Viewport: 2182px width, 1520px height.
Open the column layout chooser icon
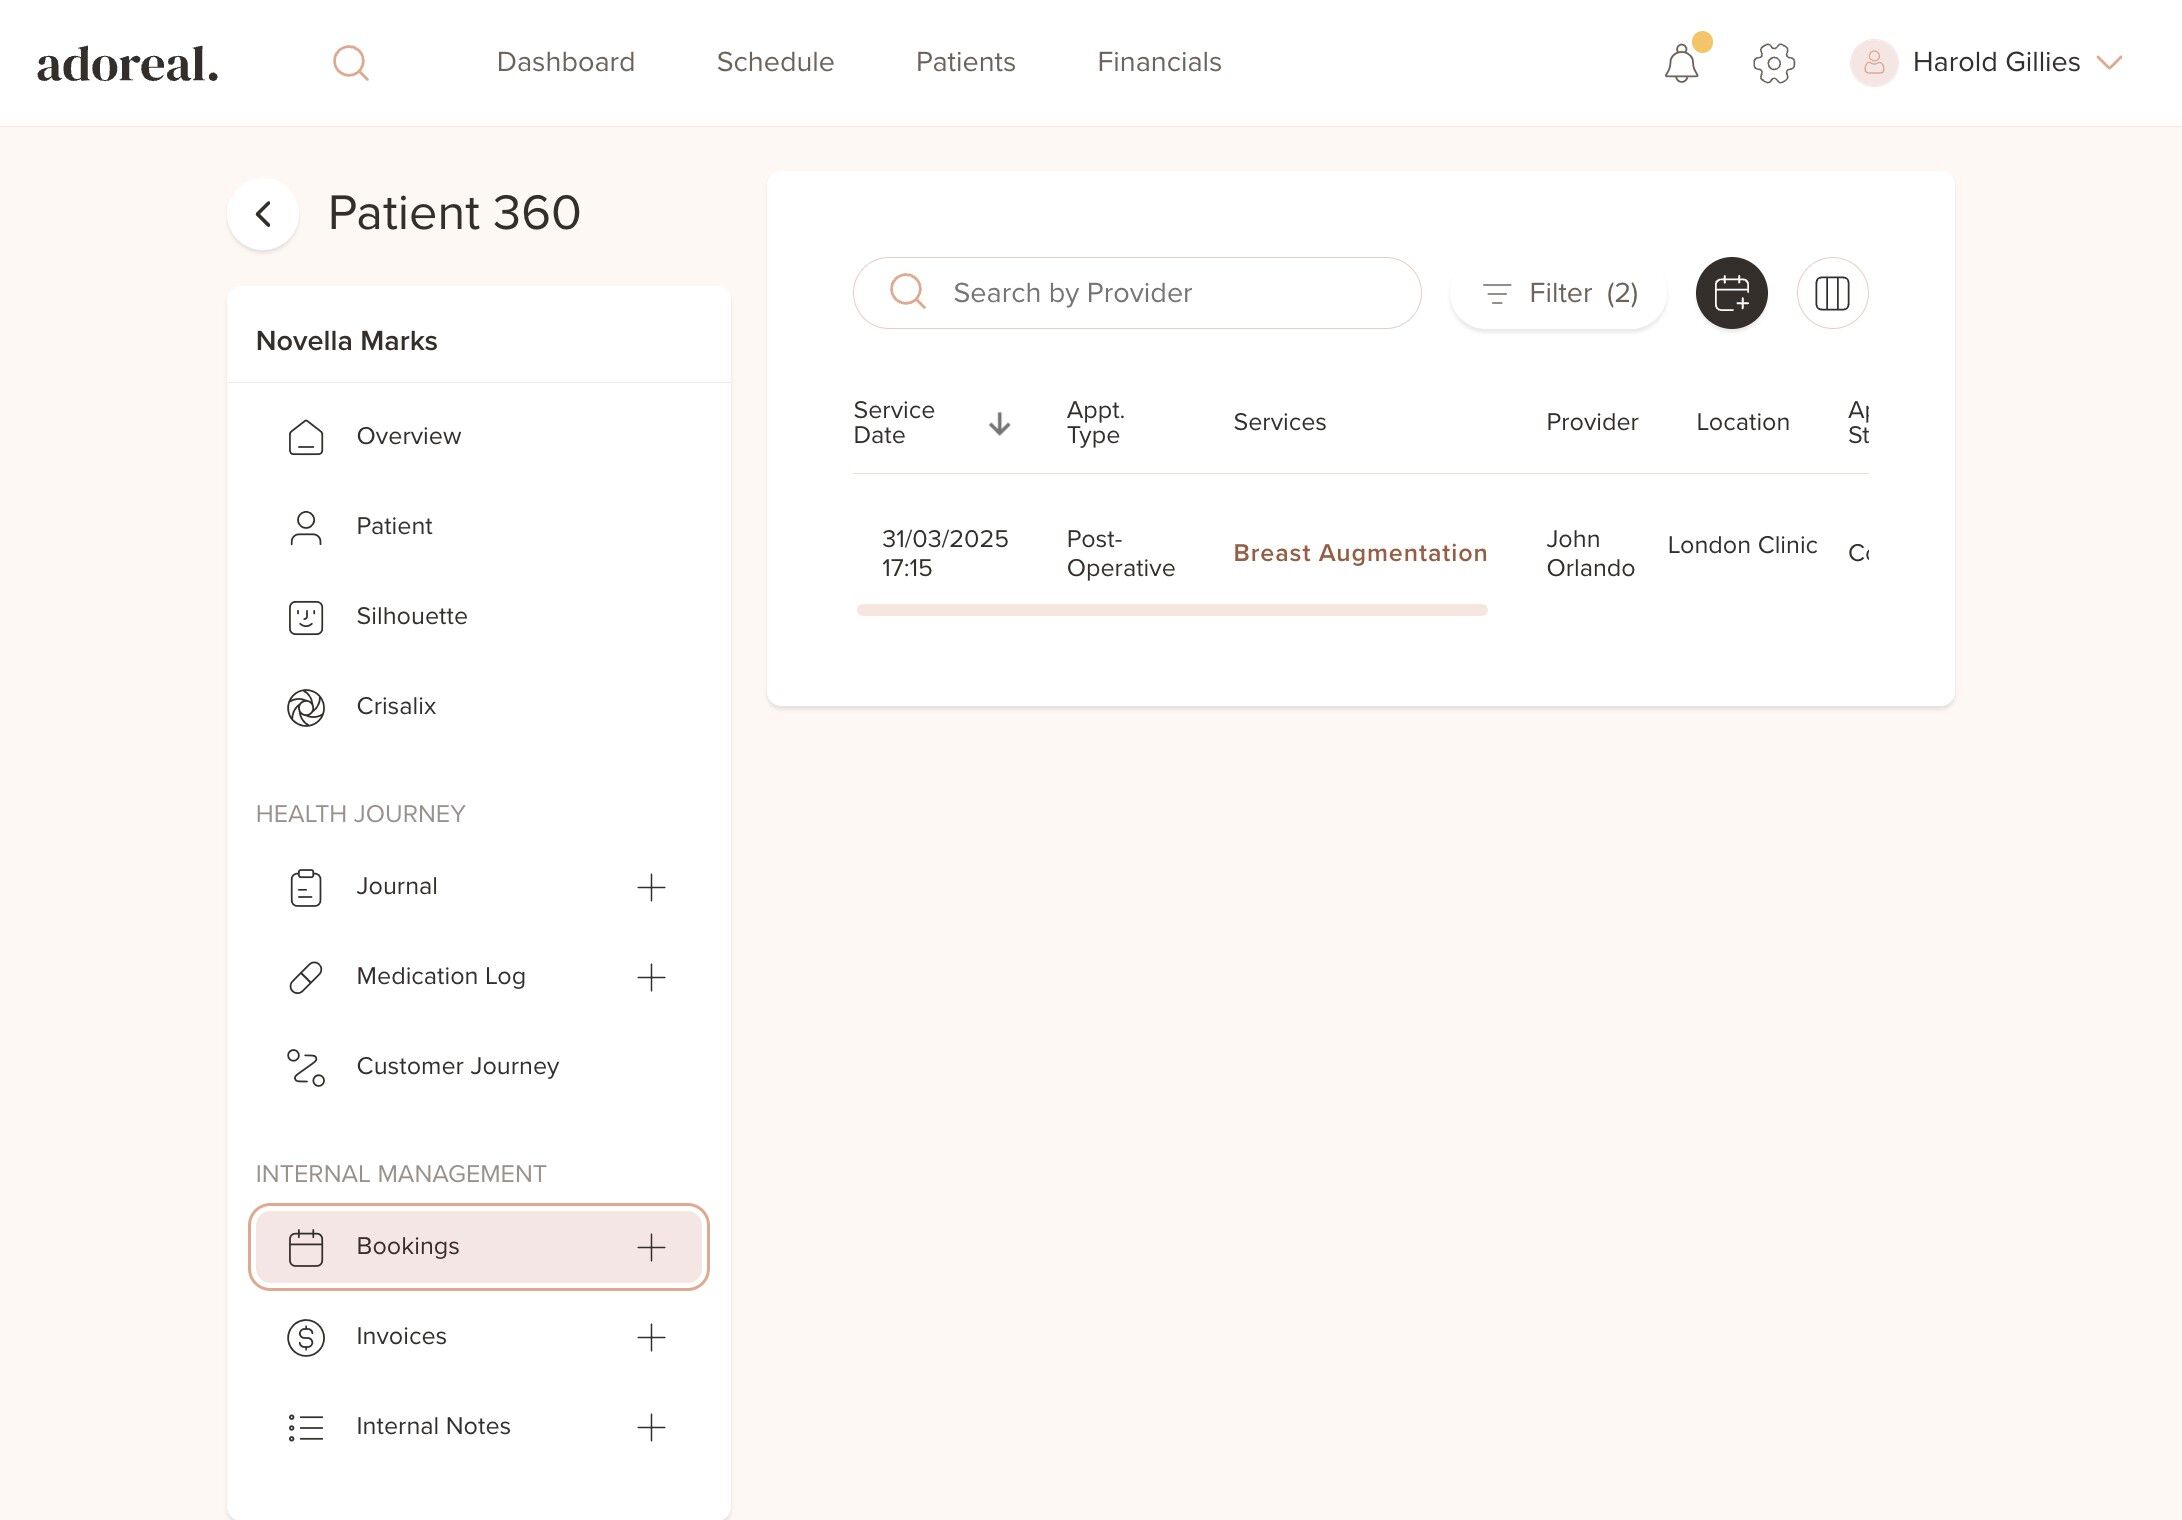[x=1832, y=293]
